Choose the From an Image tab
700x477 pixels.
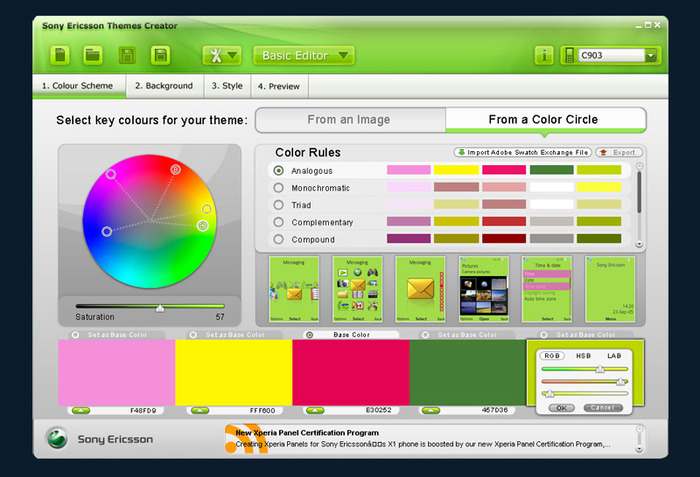coord(350,120)
